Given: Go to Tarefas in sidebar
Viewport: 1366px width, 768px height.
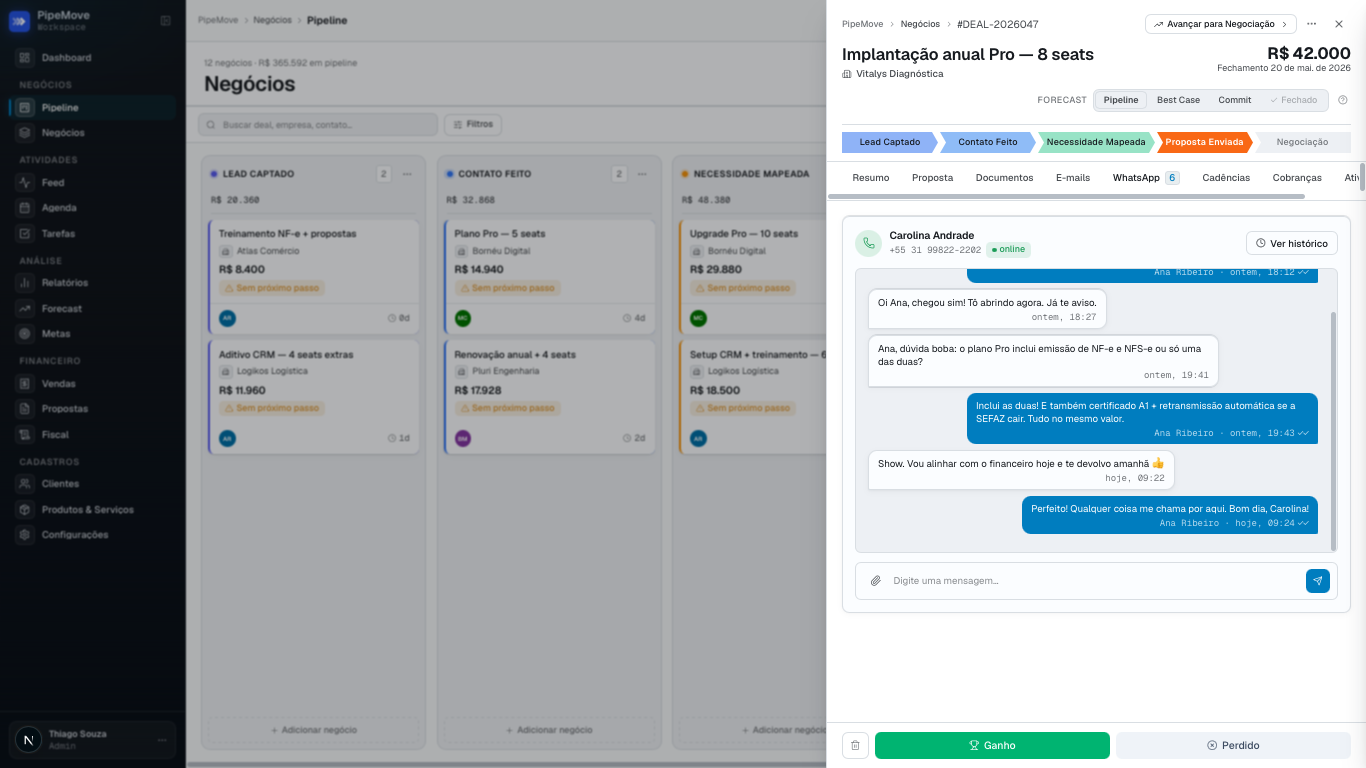Looking at the screenshot, I should pos(93,233).
